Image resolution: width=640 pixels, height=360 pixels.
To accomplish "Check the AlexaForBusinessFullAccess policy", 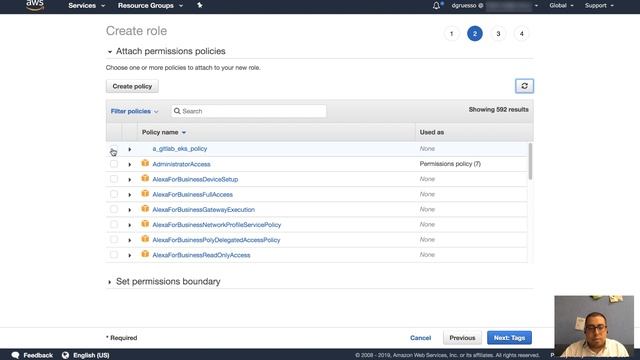I will click(x=114, y=194).
